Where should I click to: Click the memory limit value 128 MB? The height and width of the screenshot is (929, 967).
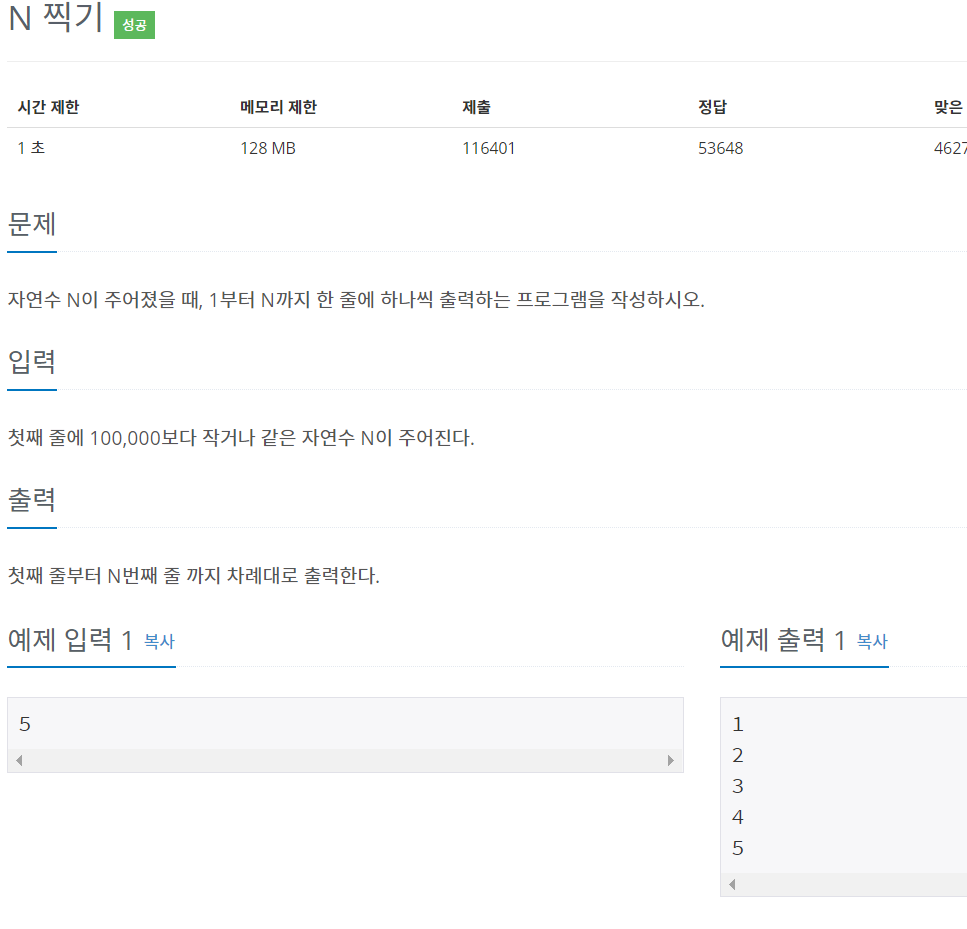click(x=268, y=148)
